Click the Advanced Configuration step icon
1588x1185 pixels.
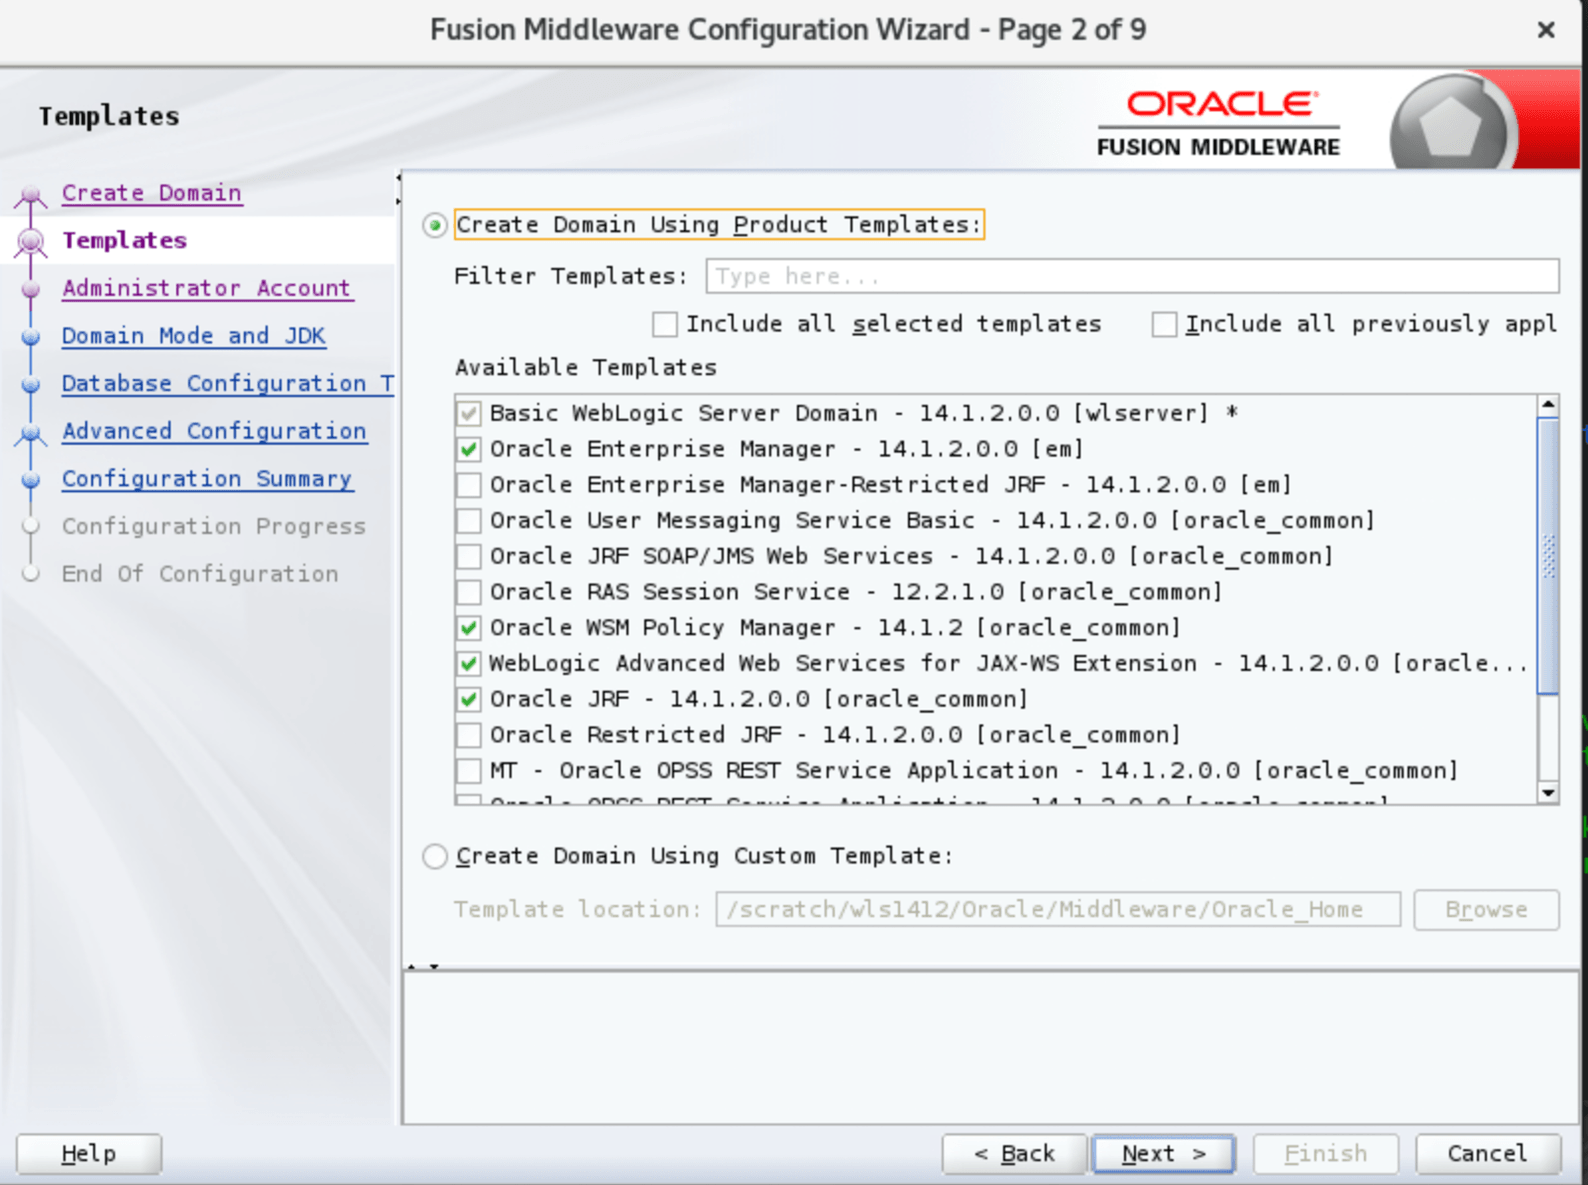tap(31, 432)
